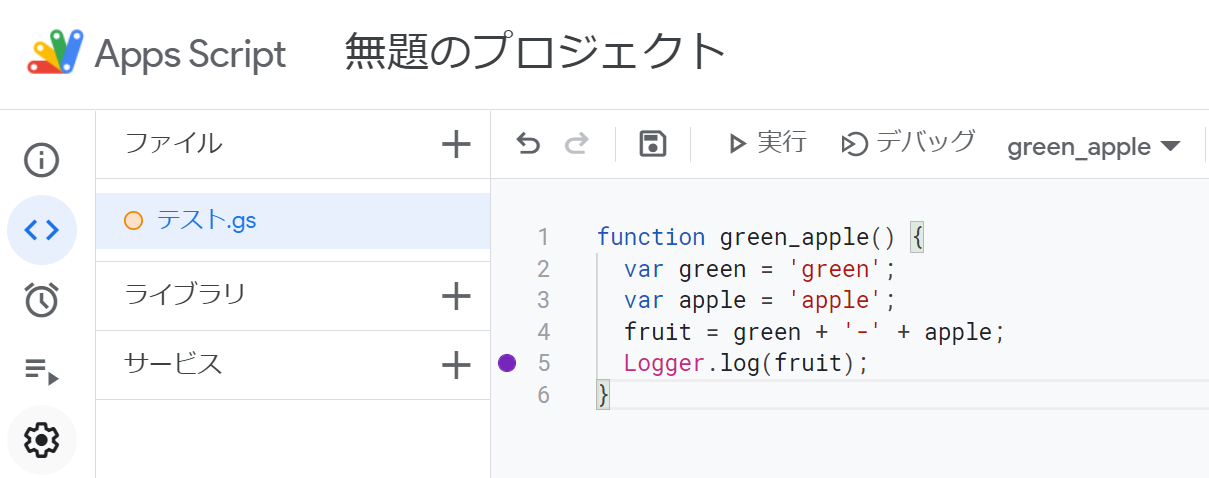
Task: Open the green_apple function dropdown
Action: pos(1094,147)
